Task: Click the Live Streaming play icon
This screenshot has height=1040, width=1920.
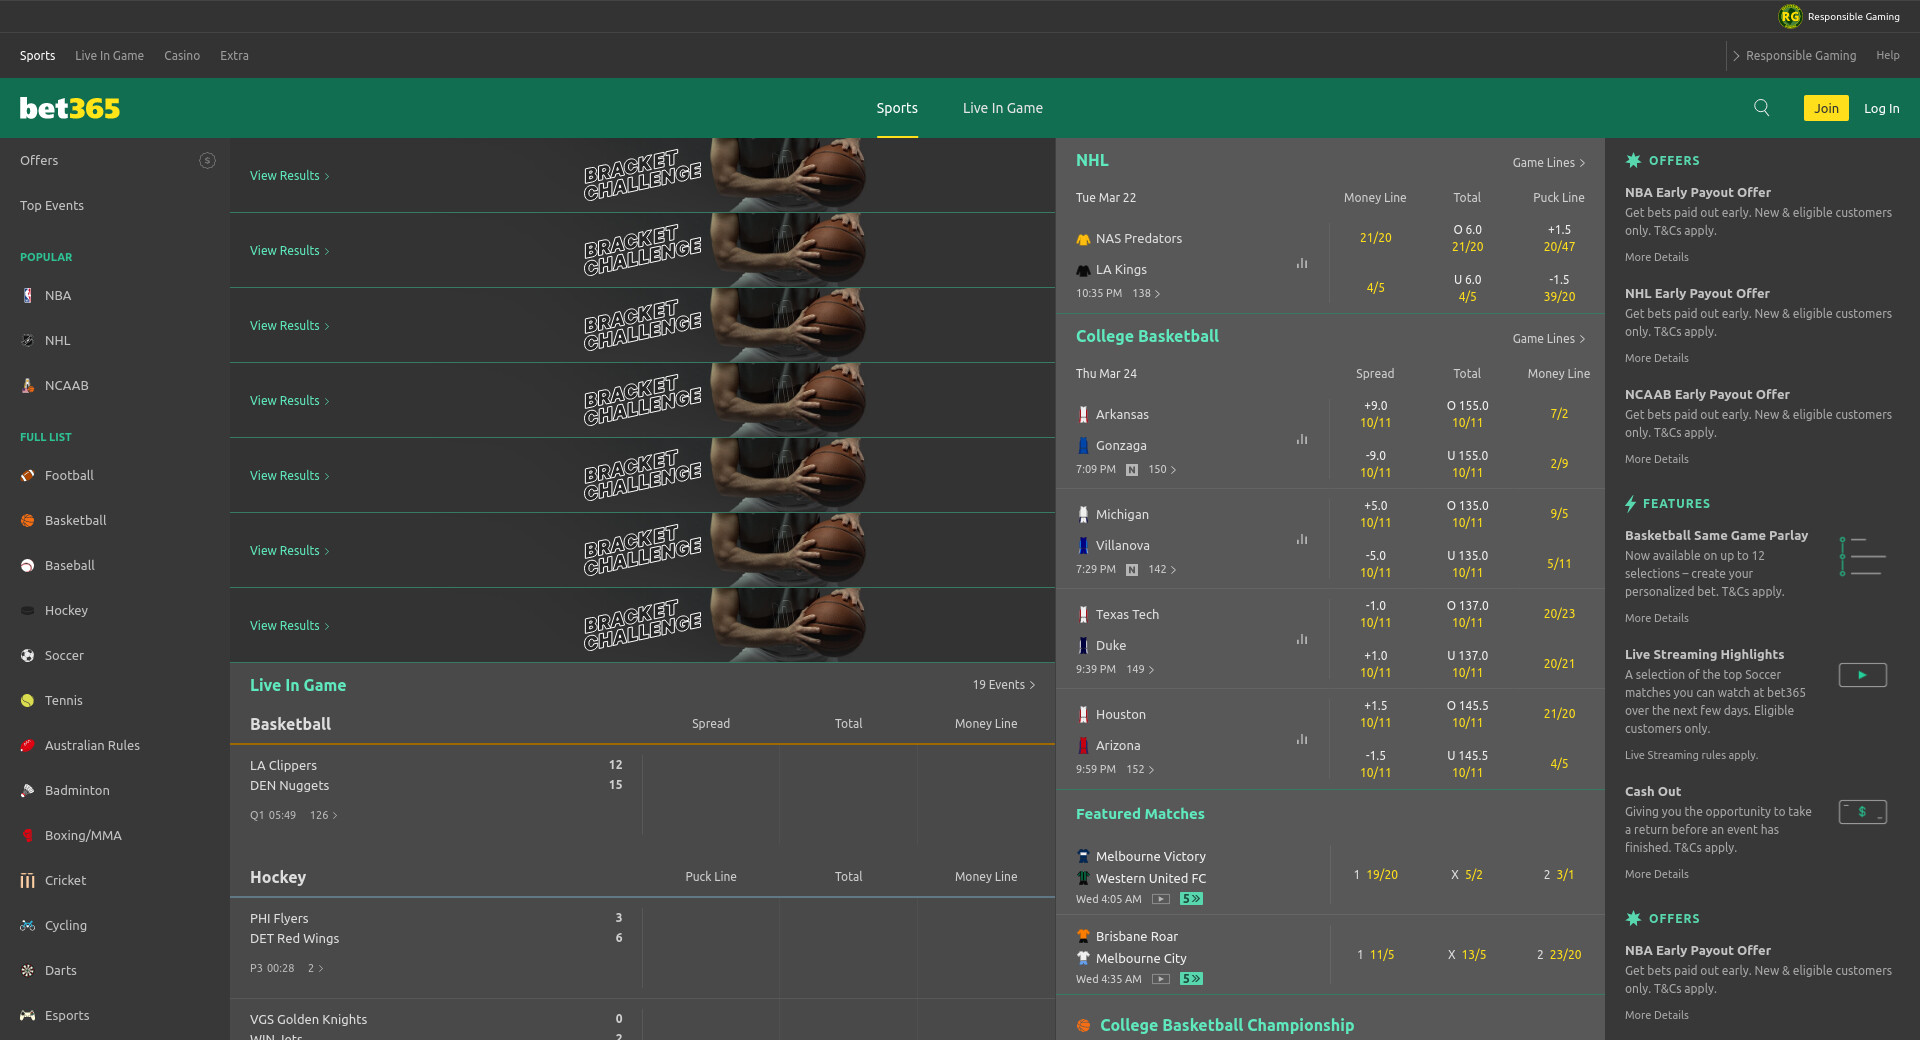Action: click(1862, 675)
